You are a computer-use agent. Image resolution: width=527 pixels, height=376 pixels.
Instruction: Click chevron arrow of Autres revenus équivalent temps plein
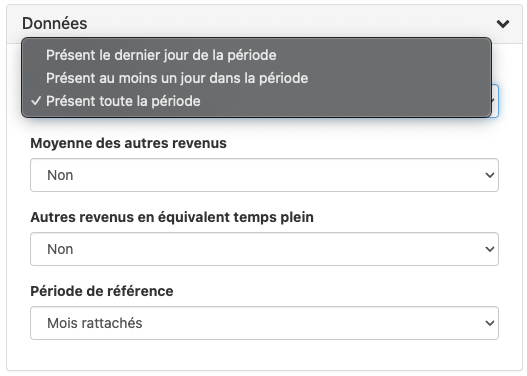click(490, 249)
